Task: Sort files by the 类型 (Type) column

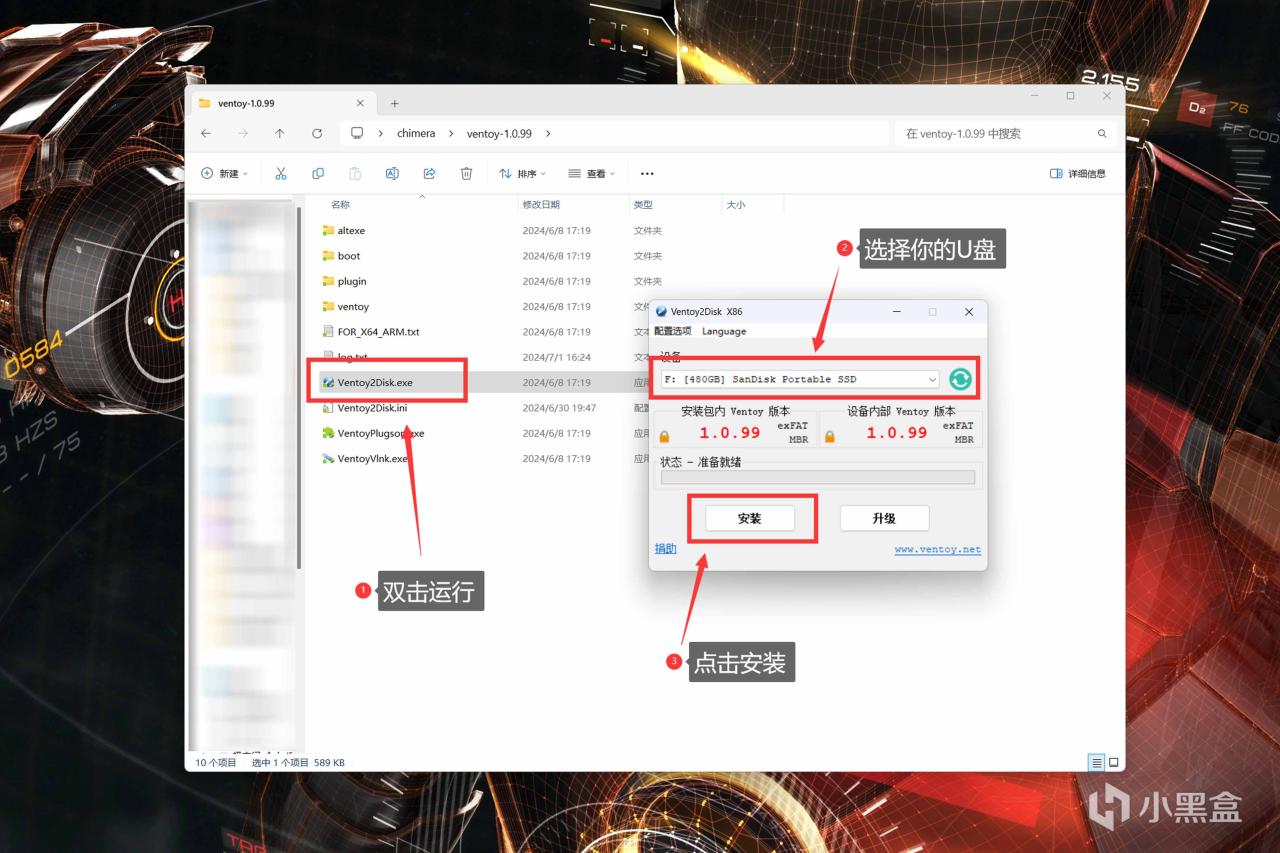Action: tap(643, 204)
